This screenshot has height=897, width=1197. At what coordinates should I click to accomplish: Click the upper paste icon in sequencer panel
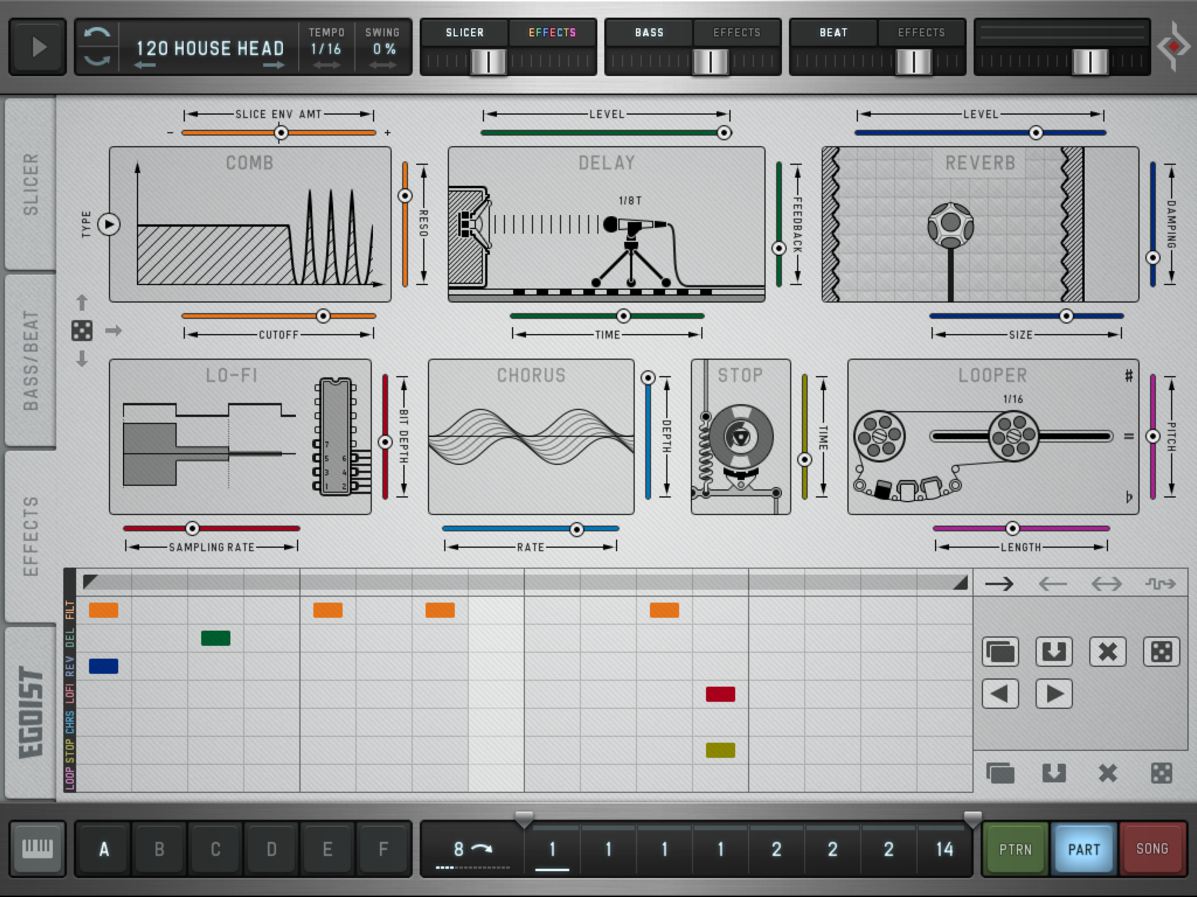click(x=1053, y=652)
